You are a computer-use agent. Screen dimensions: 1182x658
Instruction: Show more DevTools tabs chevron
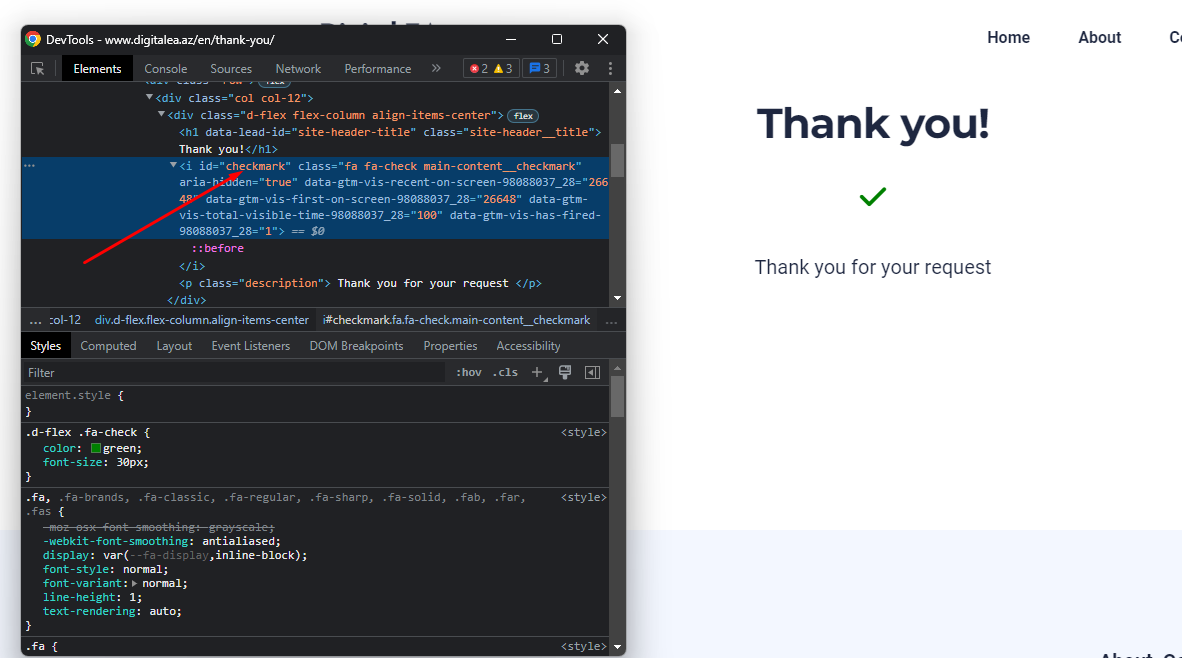tap(436, 69)
